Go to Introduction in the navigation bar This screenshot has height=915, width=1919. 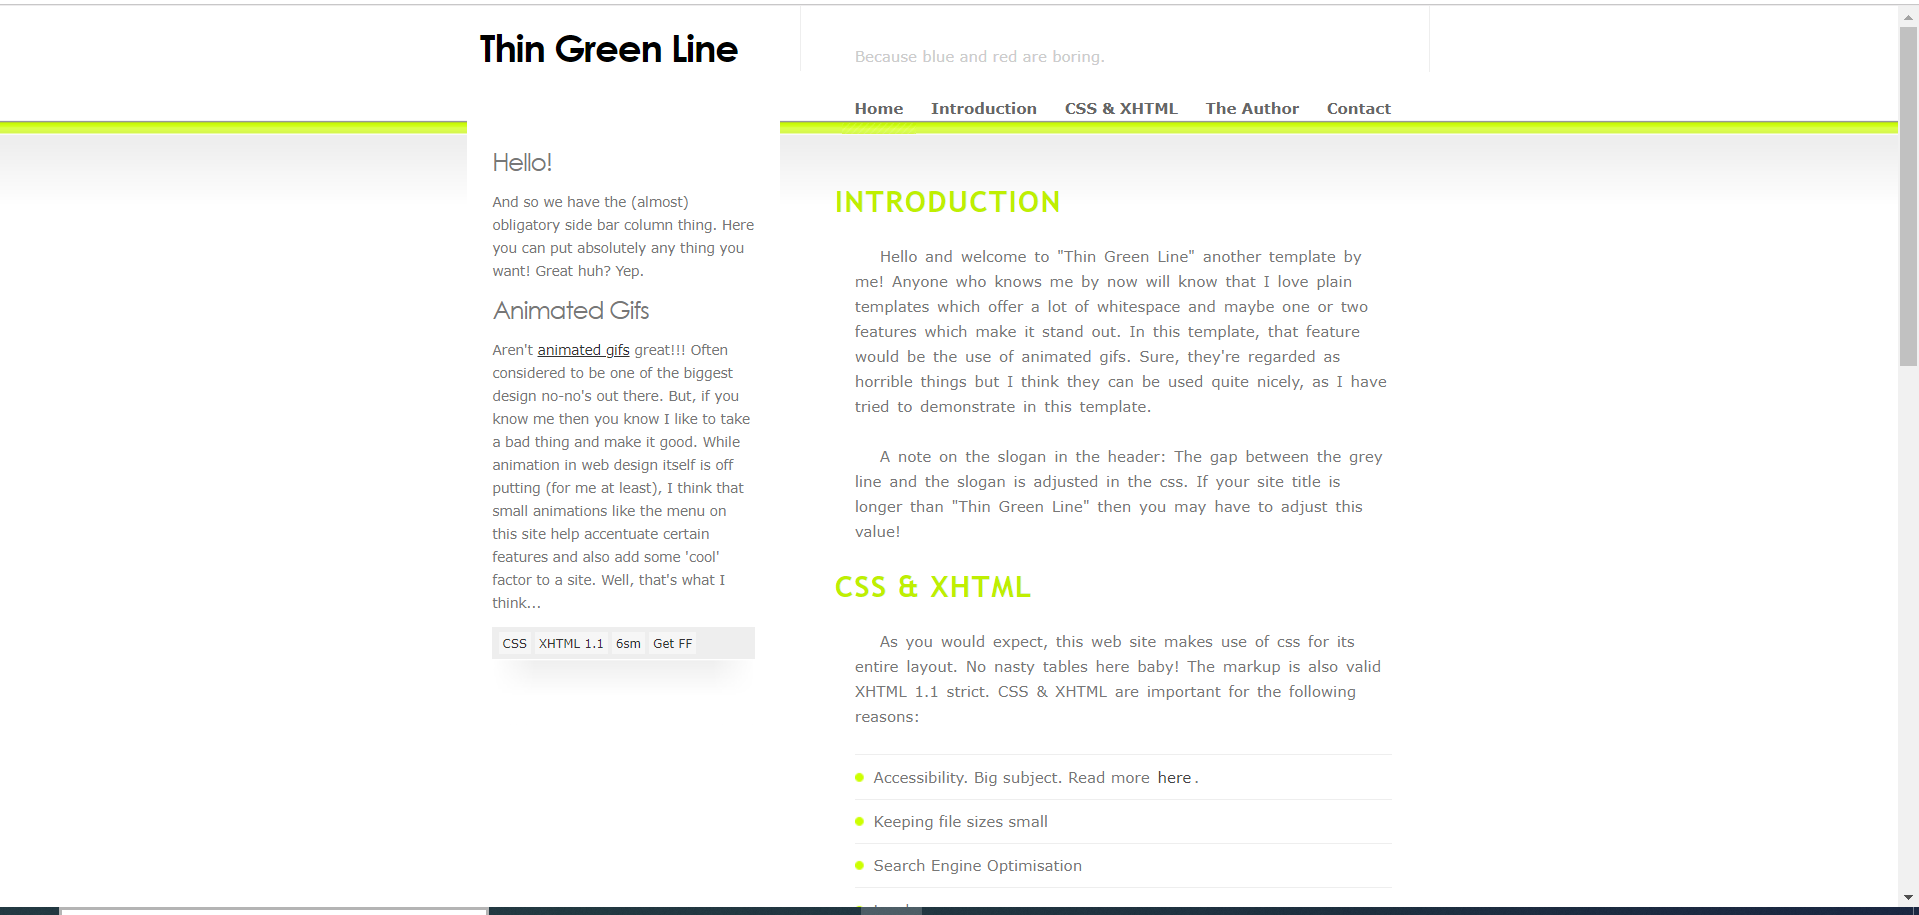tap(983, 108)
